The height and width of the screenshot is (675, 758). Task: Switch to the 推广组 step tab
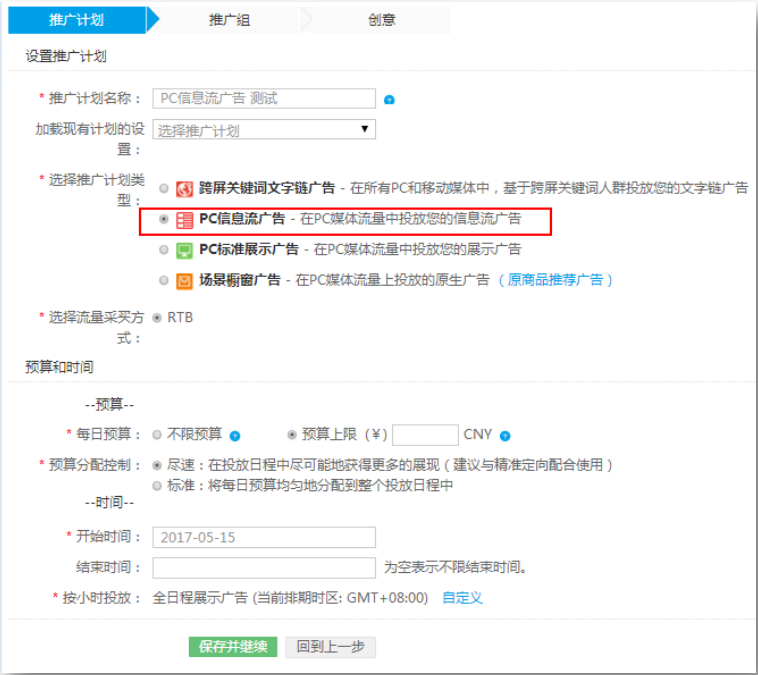tap(229, 20)
